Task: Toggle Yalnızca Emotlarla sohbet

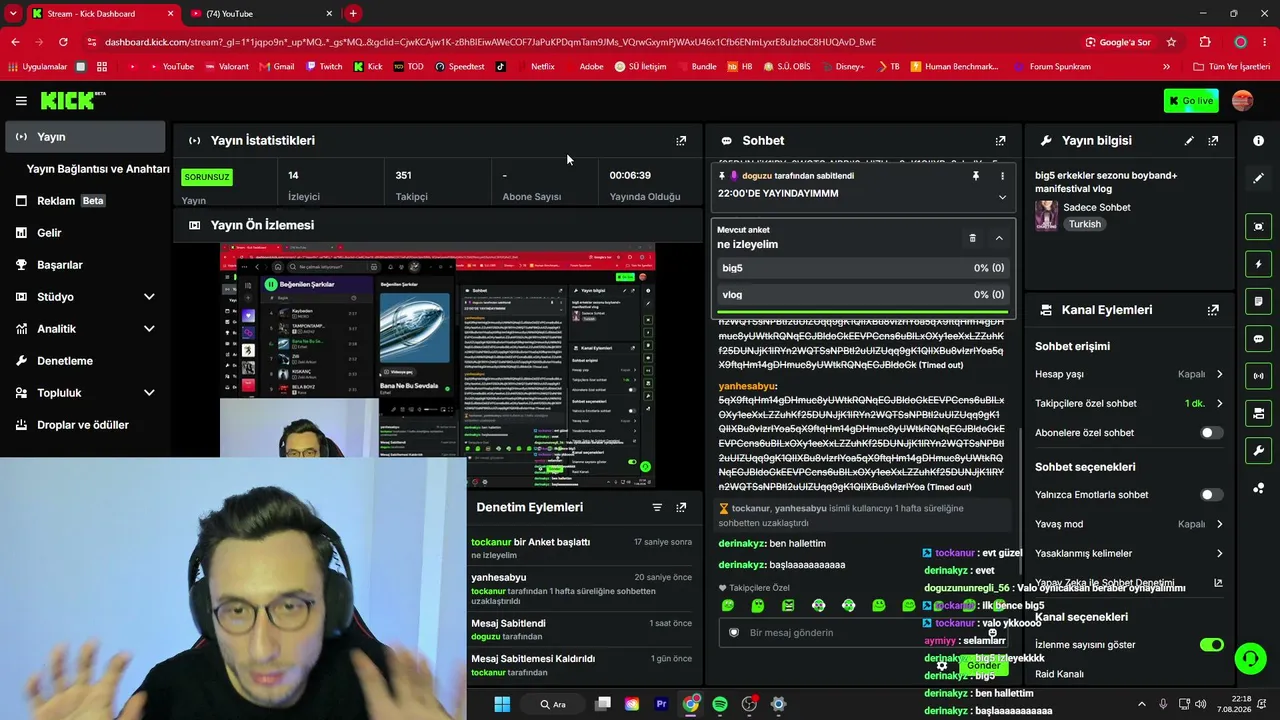Action: [1211, 495]
